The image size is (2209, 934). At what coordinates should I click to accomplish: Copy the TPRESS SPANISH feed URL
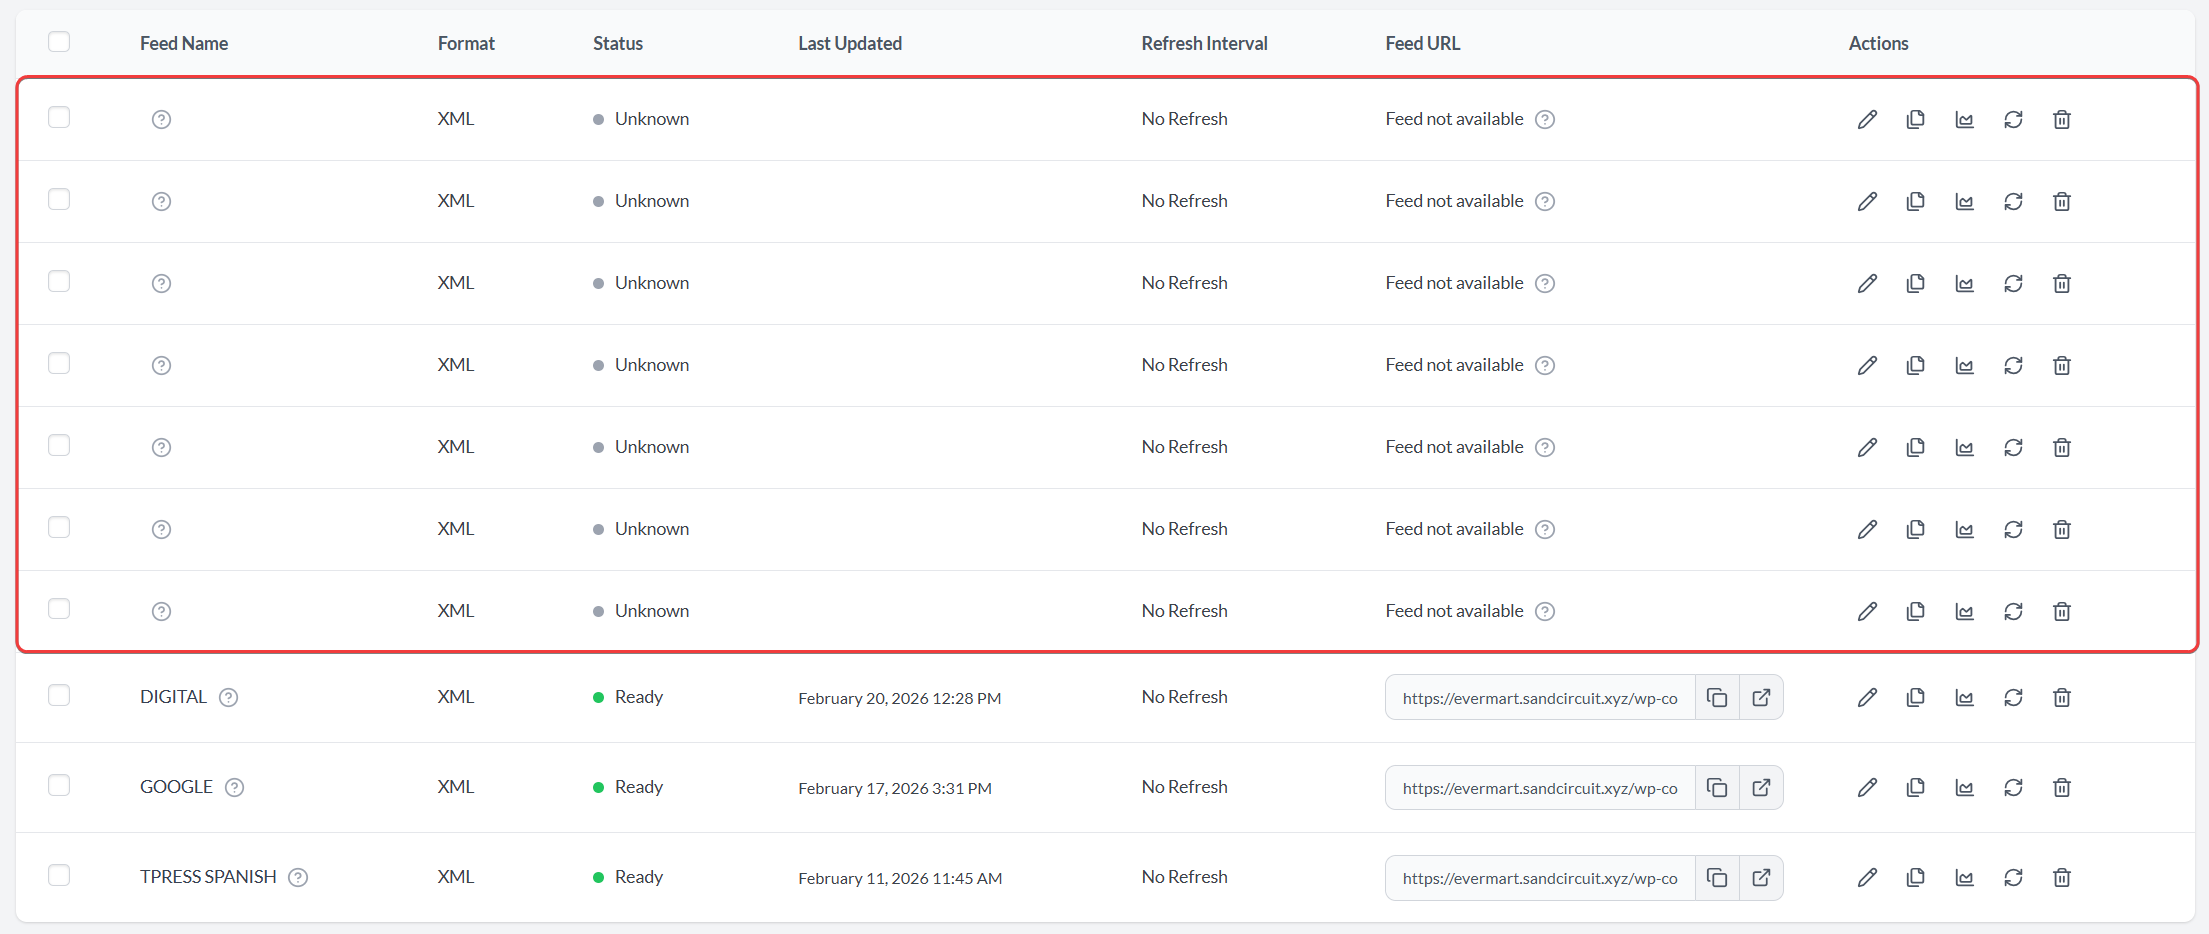[1716, 878]
